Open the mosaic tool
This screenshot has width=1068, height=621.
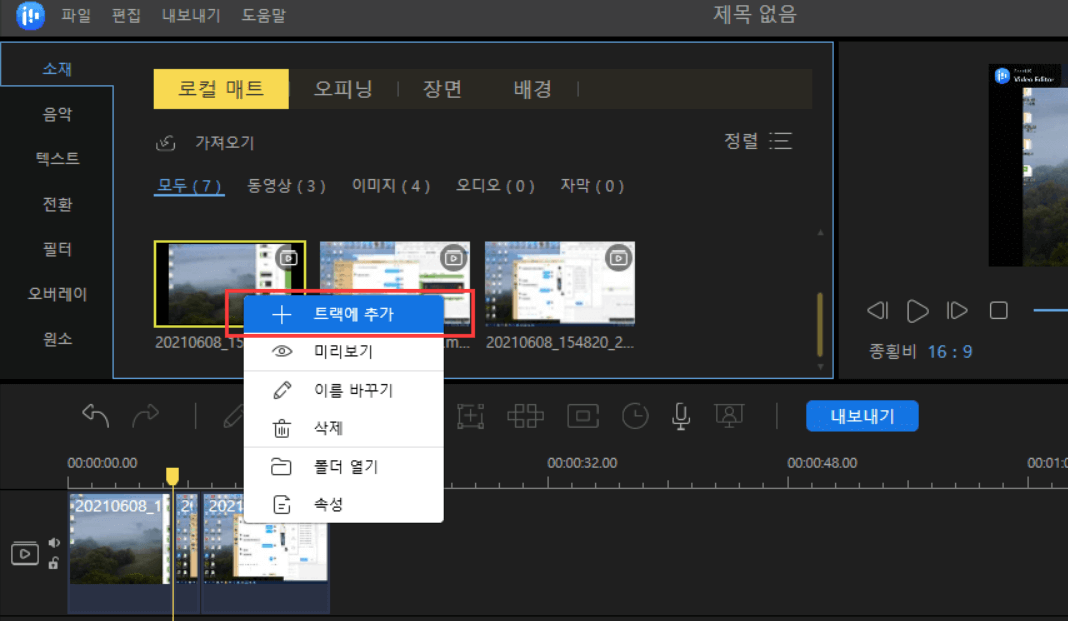pos(525,415)
